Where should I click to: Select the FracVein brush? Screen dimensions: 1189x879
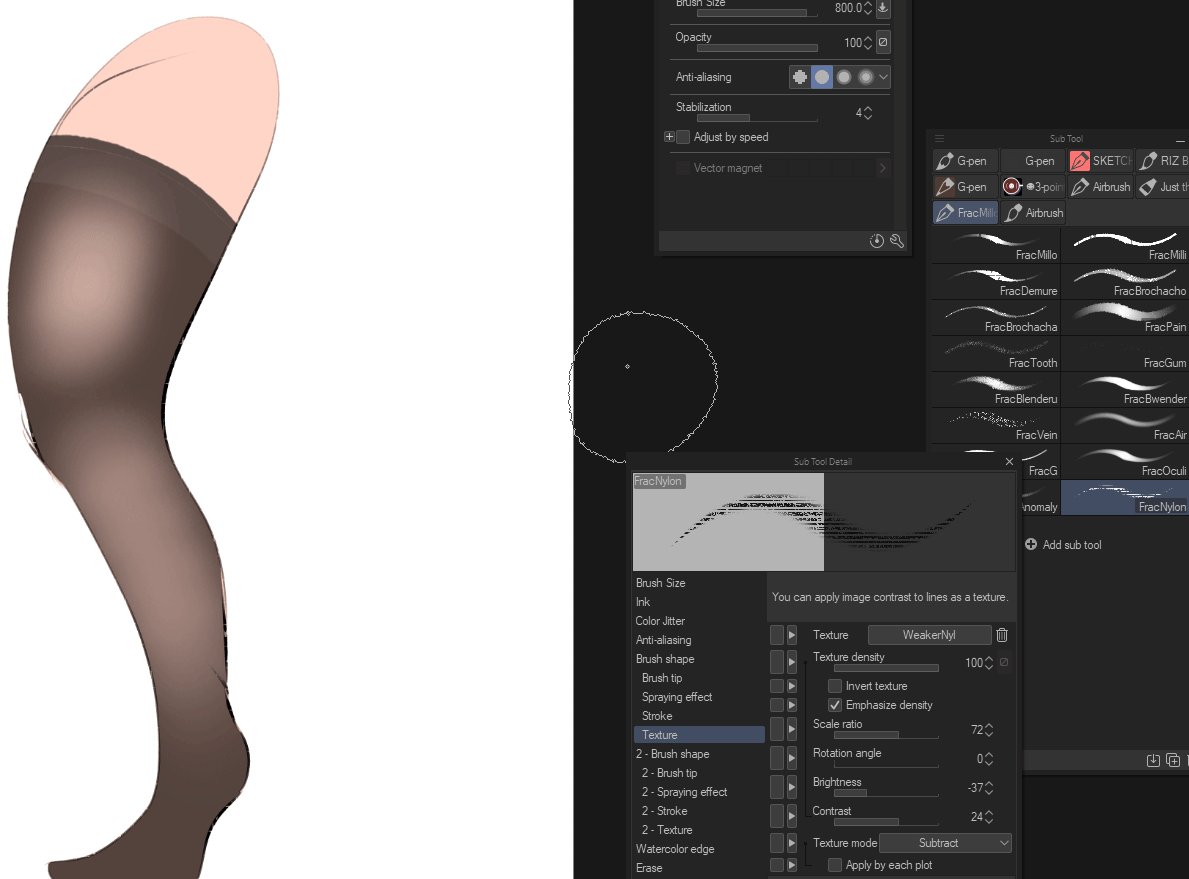point(996,425)
